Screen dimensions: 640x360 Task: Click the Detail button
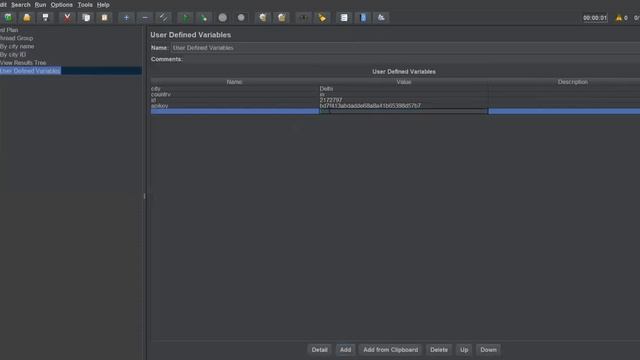pos(320,350)
